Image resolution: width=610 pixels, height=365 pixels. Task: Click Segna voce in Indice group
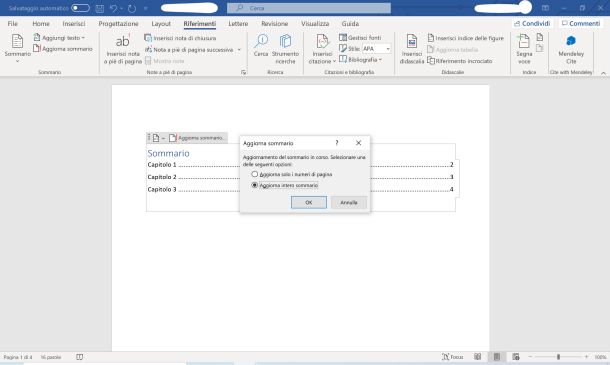pyautogui.click(x=524, y=49)
